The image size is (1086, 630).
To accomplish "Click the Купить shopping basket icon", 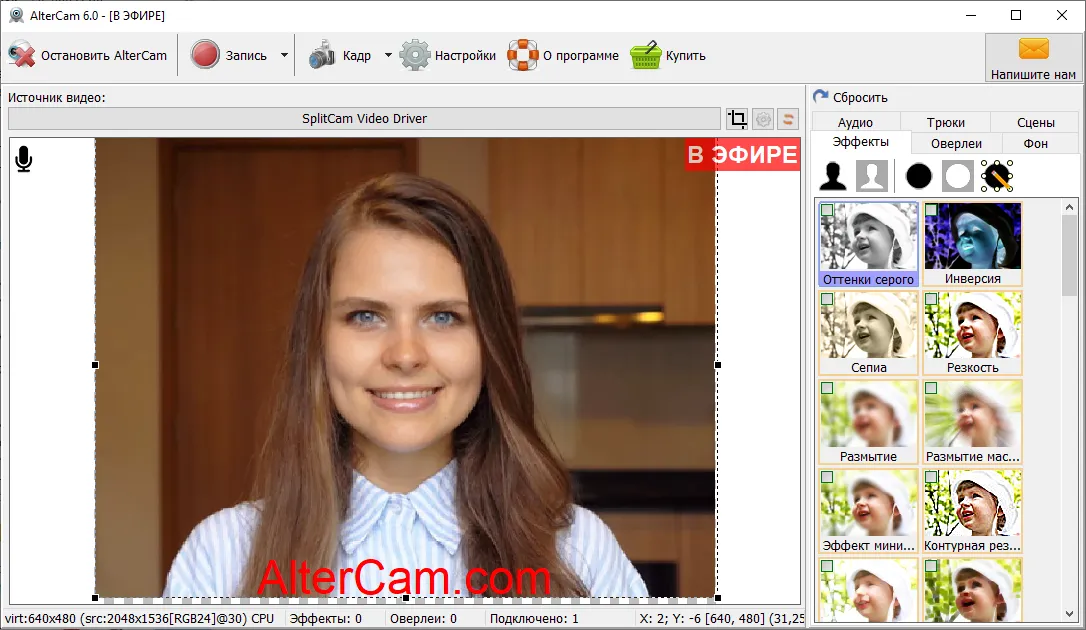I will pos(646,55).
